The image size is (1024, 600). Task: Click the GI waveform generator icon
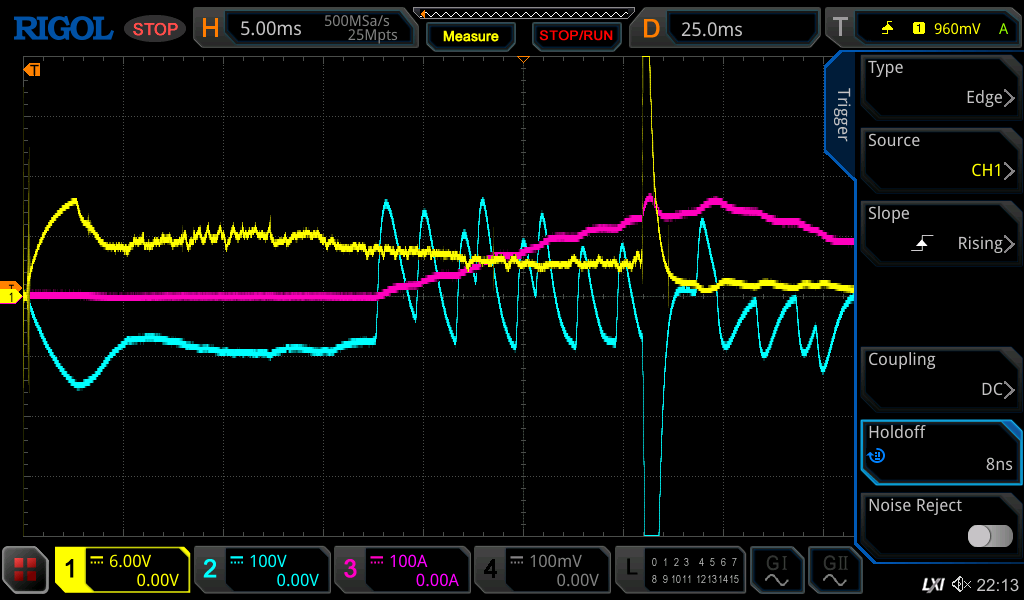coord(777,570)
